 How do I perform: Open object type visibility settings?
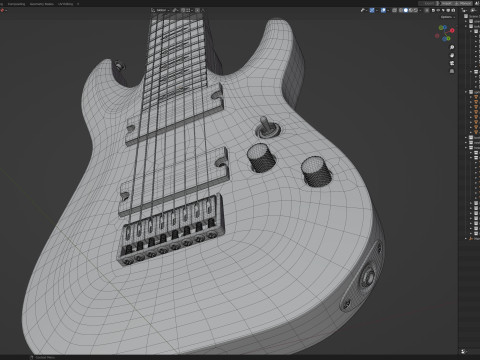pos(364,10)
